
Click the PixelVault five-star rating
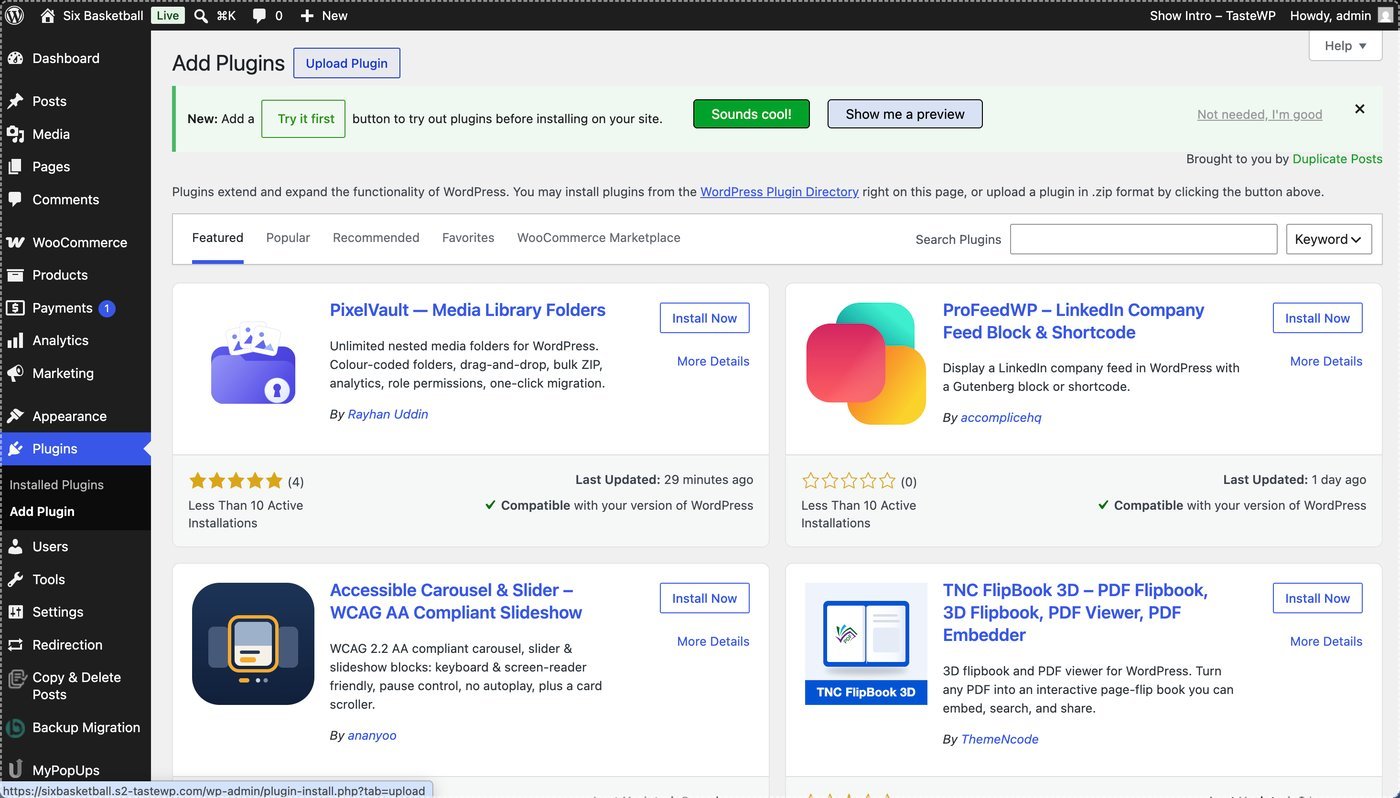point(236,481)
